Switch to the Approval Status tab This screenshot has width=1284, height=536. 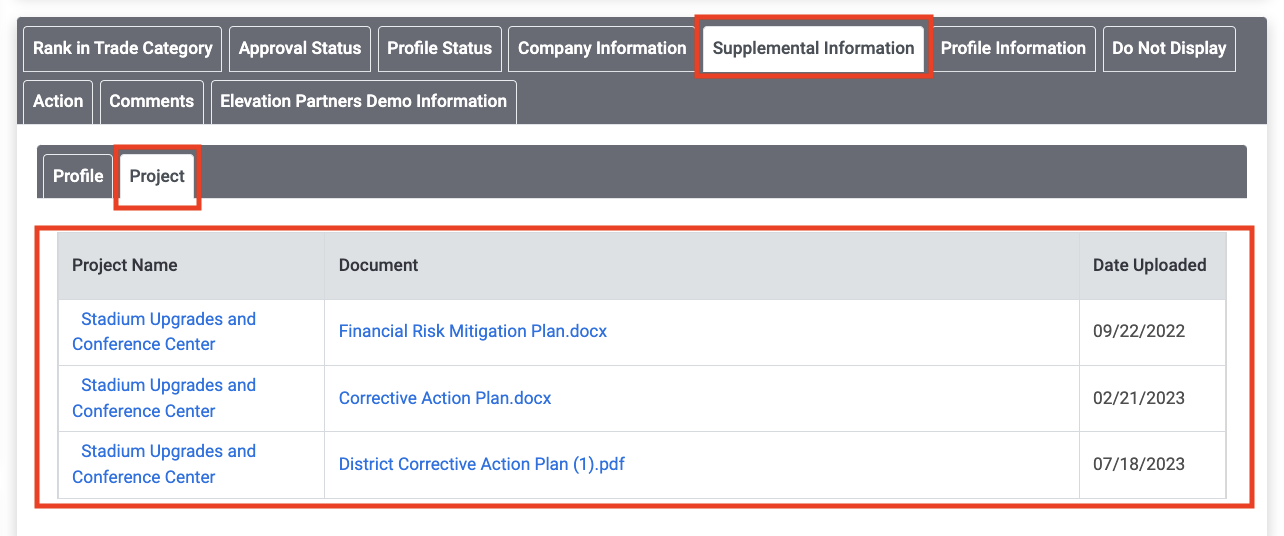click(x=300, y=48)
